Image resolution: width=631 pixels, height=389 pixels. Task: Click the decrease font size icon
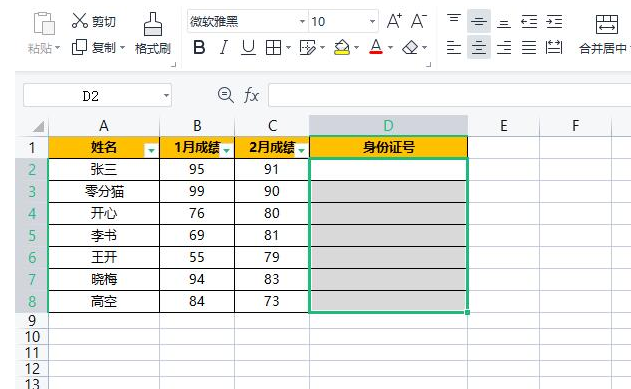click(x=419, y=21)
